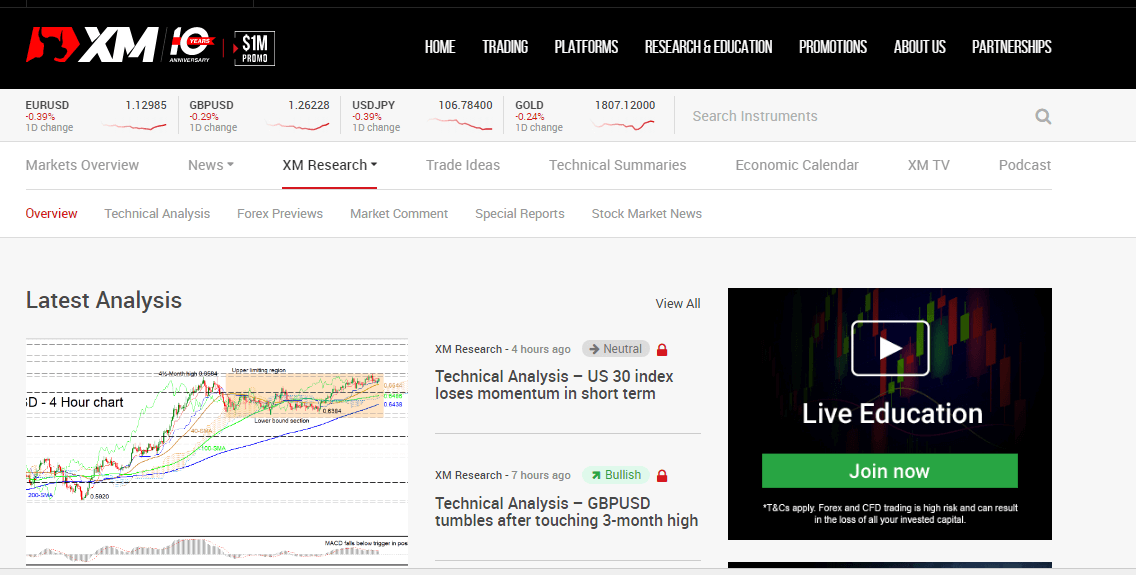The width and height of the screenshot is (1136, 575).
Task: Click the green Join now button
Action: coord(890,471)
